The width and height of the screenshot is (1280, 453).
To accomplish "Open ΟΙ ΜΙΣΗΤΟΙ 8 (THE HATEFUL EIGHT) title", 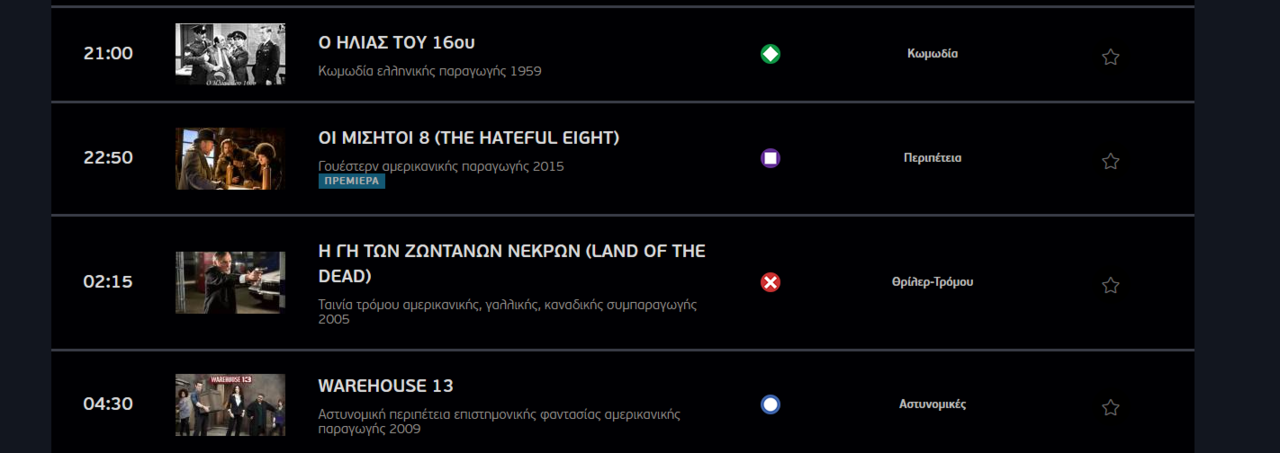I will click(x=468, y=138).
